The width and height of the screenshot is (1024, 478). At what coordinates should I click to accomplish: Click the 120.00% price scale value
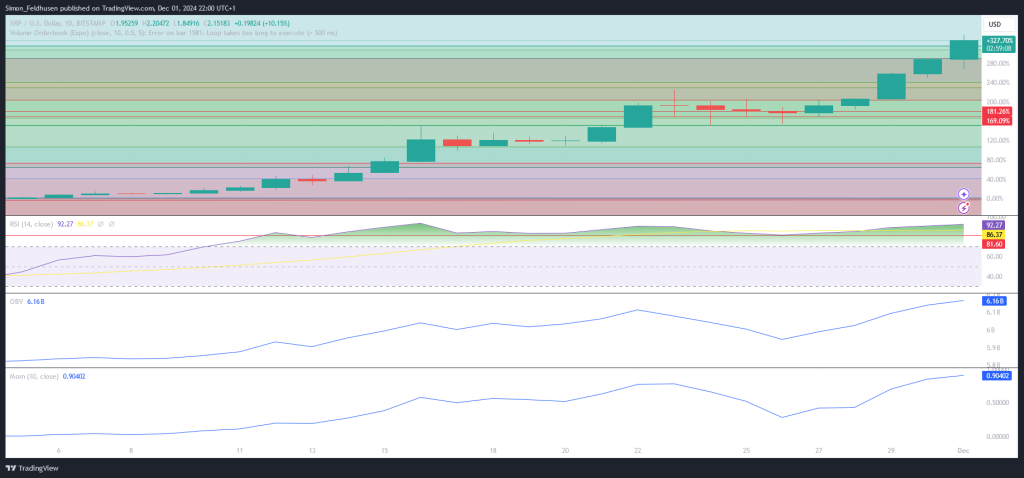tap(999, 140)
